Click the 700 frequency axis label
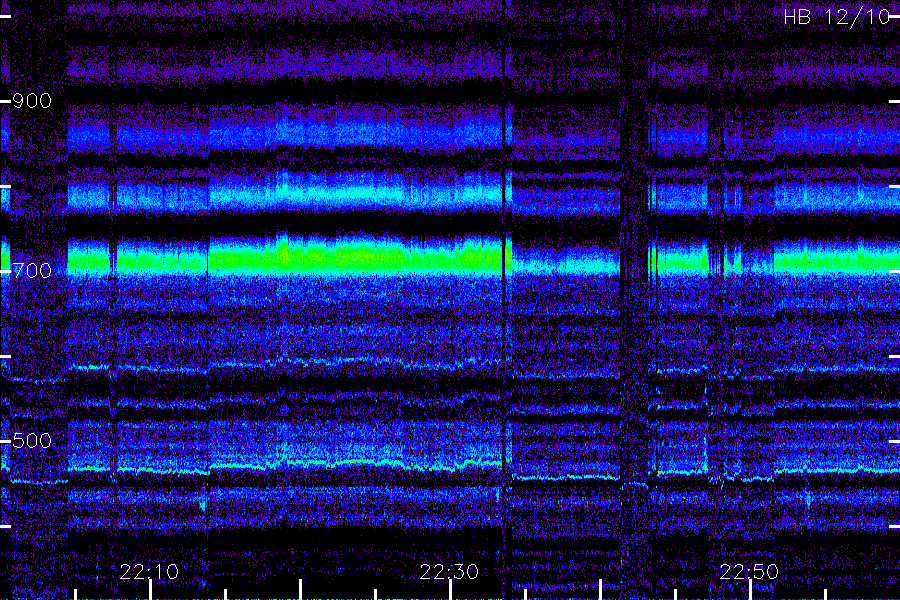 click(32, 270)
